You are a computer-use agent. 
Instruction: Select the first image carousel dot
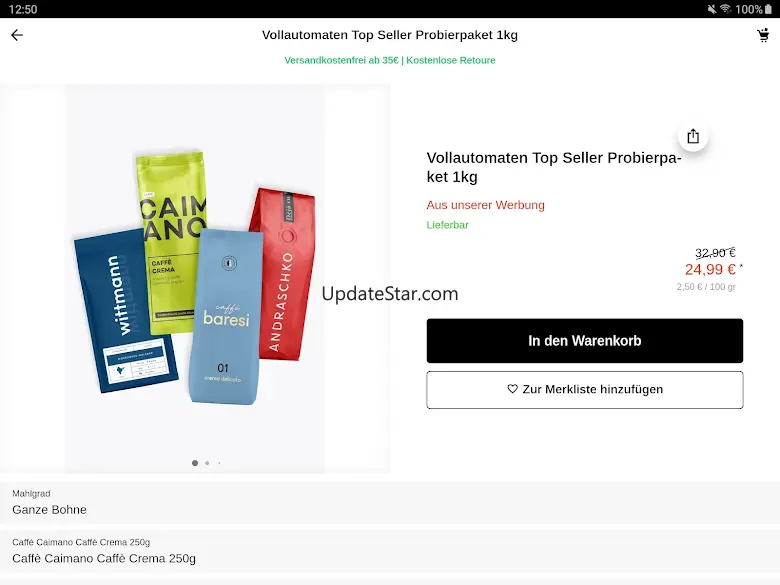[x=195, y=463]
